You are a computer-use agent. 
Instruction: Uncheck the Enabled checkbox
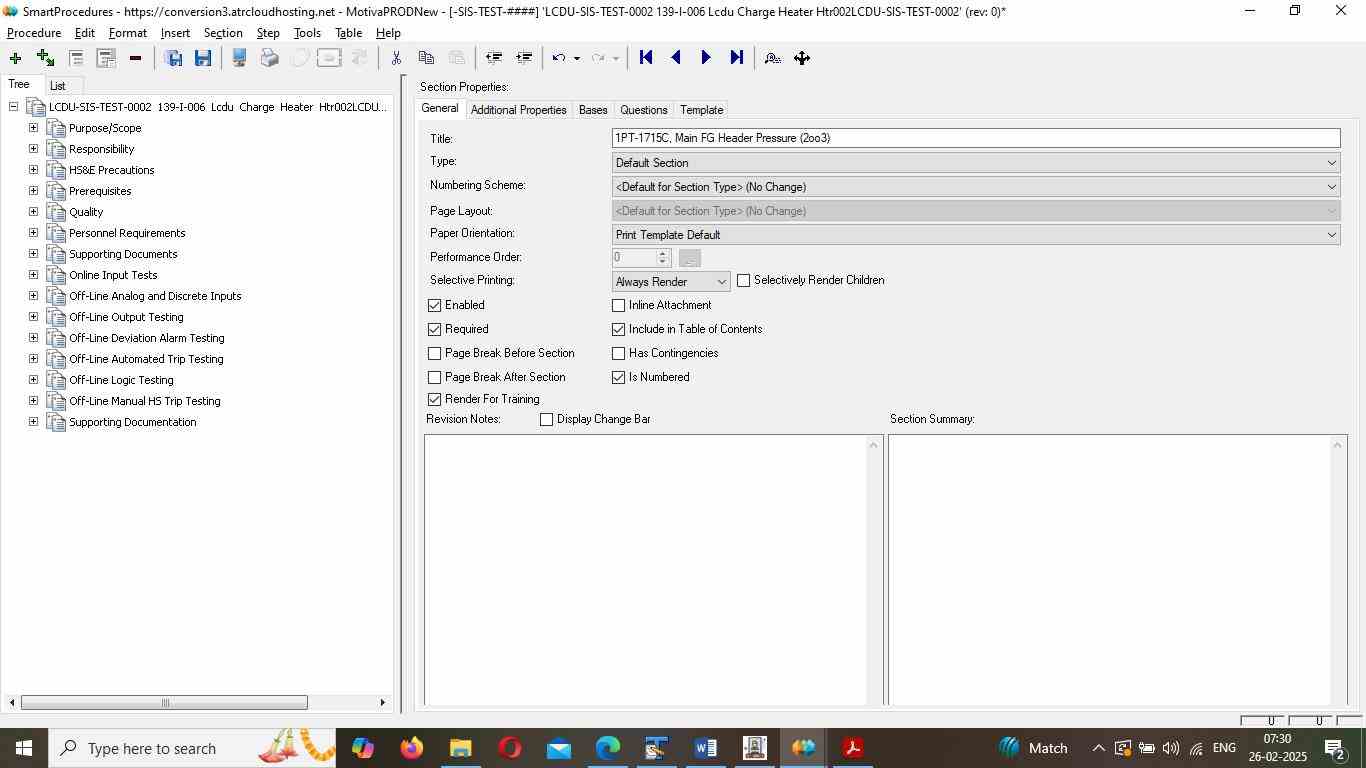434,305
